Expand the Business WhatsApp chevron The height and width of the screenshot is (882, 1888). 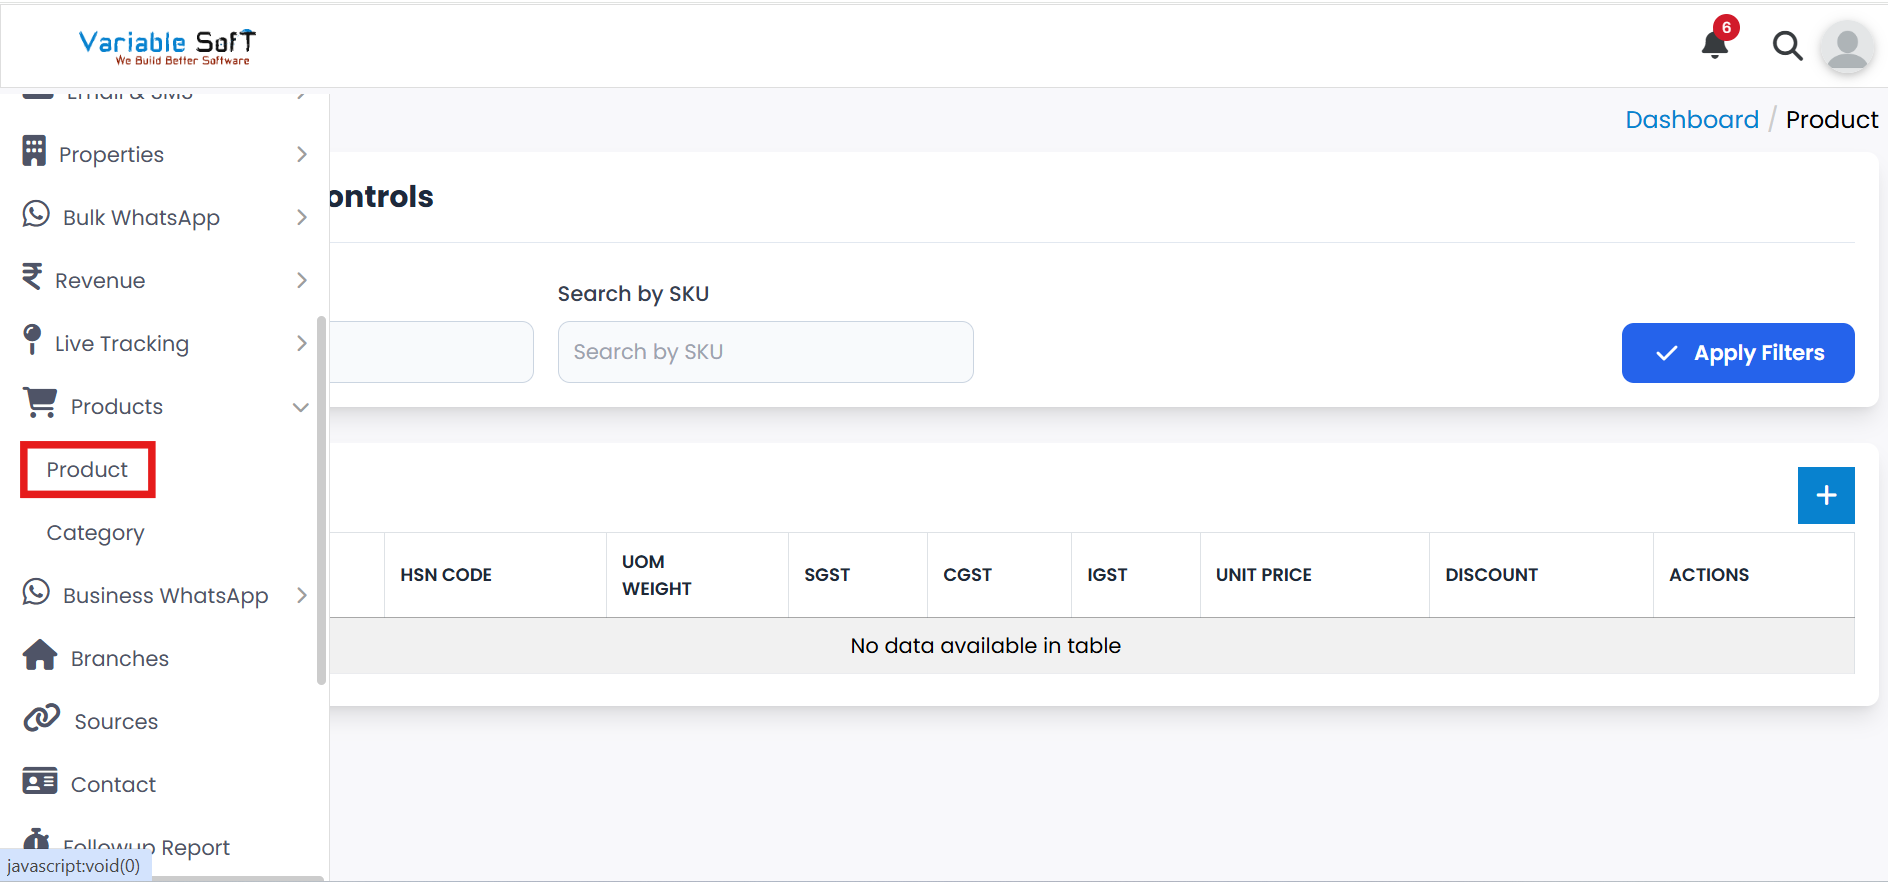(x=301, y=596)
